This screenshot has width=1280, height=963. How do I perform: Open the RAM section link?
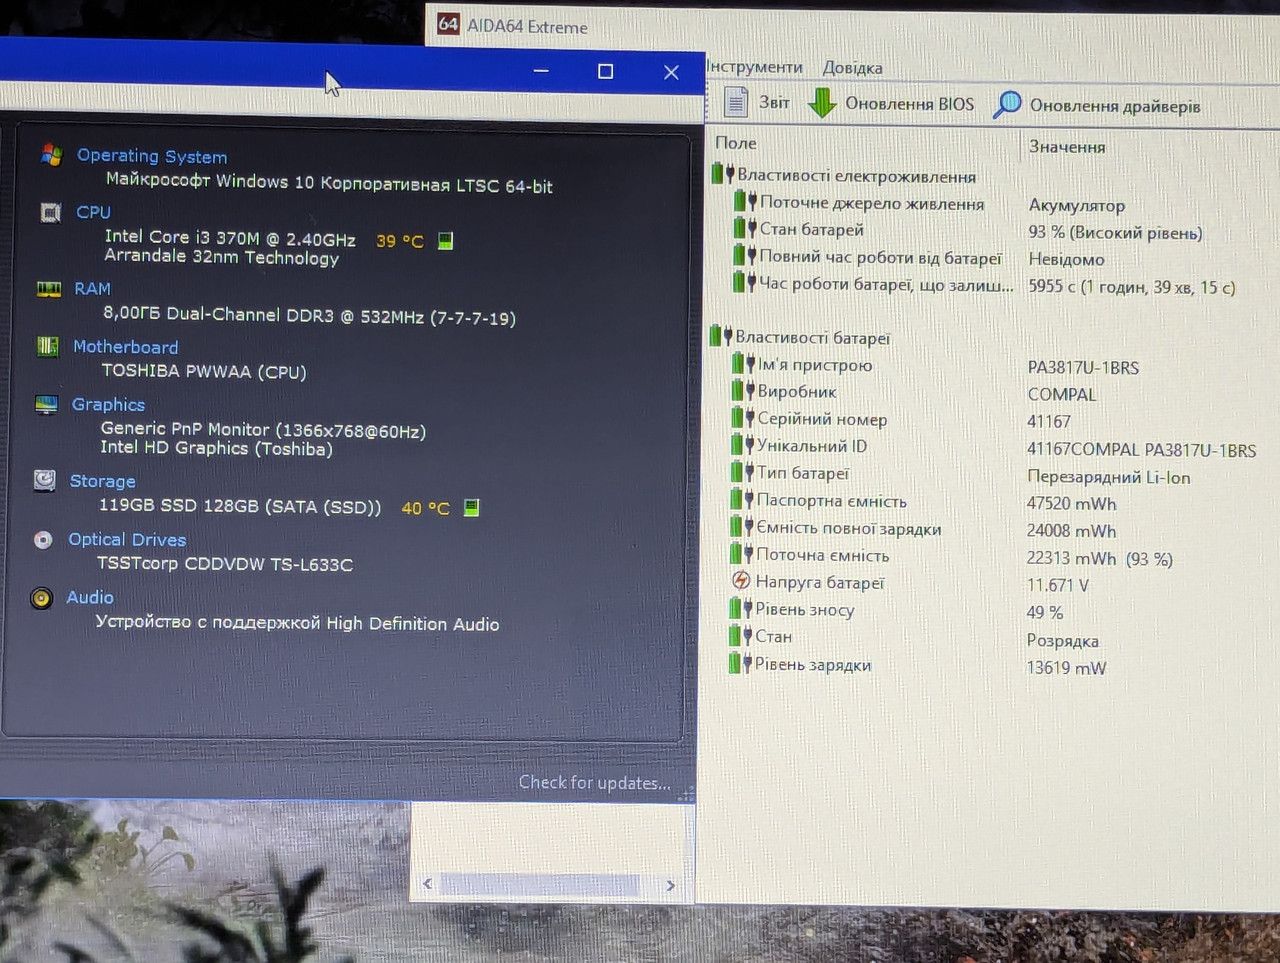pyautogui.click(x=92, y=289)
